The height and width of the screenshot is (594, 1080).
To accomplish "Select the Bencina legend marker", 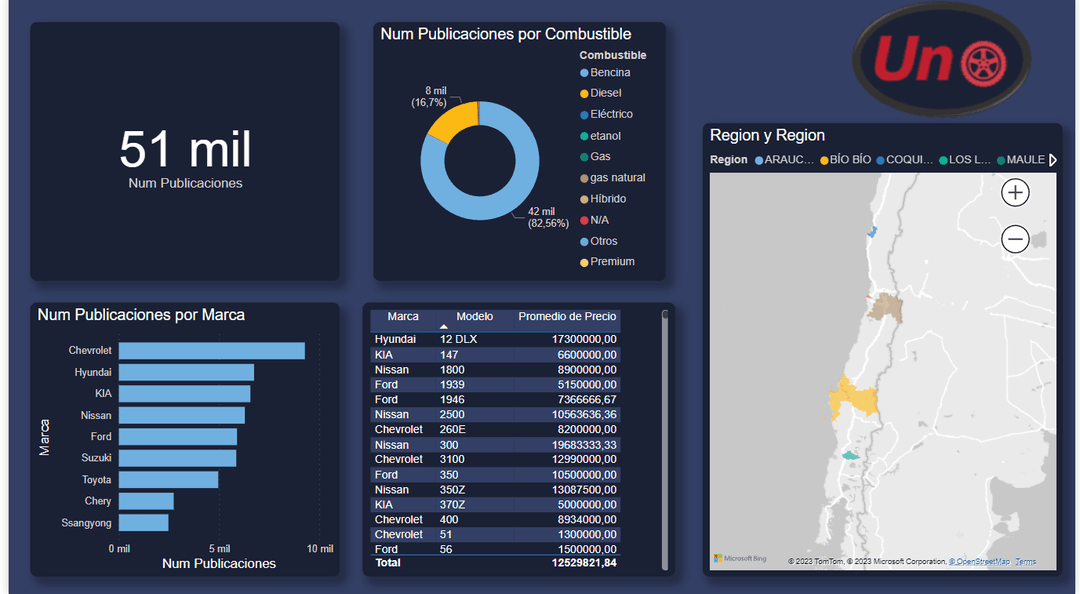I will coord(585,73).
